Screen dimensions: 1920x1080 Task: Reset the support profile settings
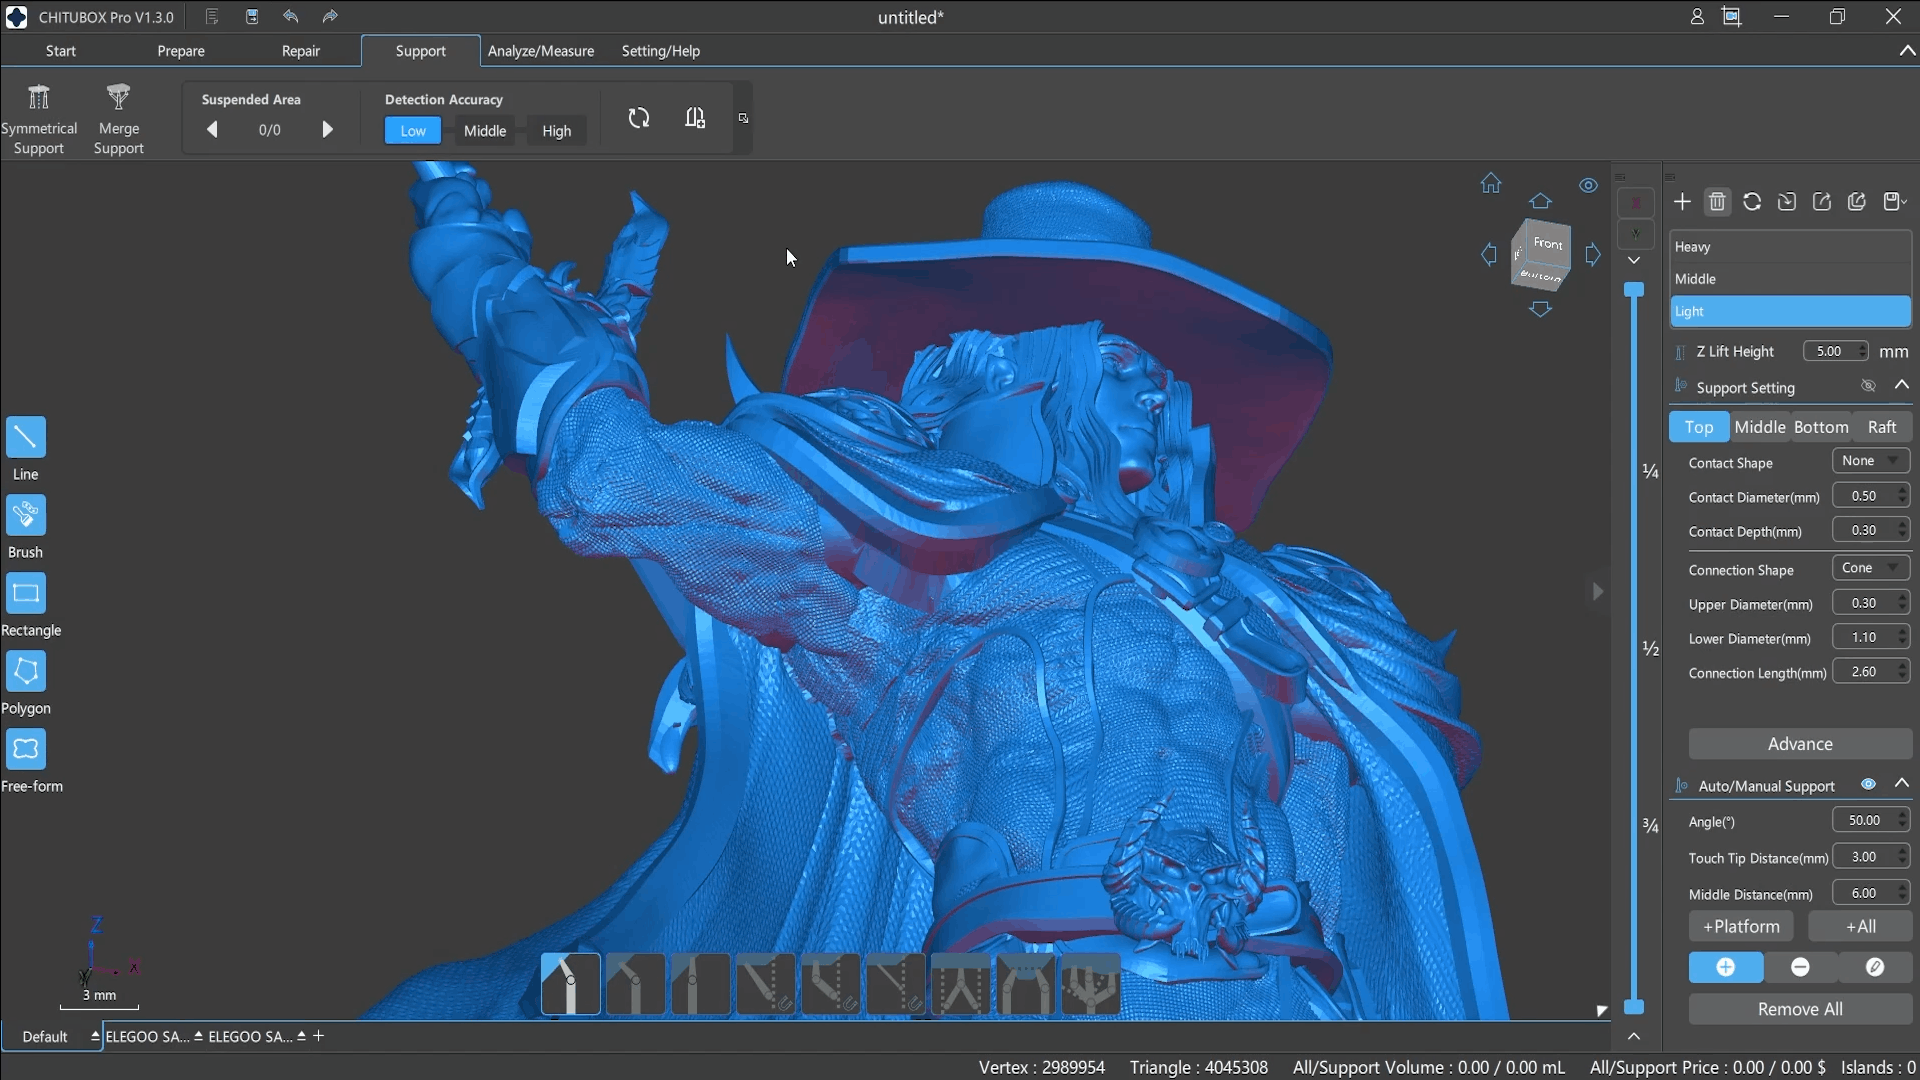[x=1752, y=202]
